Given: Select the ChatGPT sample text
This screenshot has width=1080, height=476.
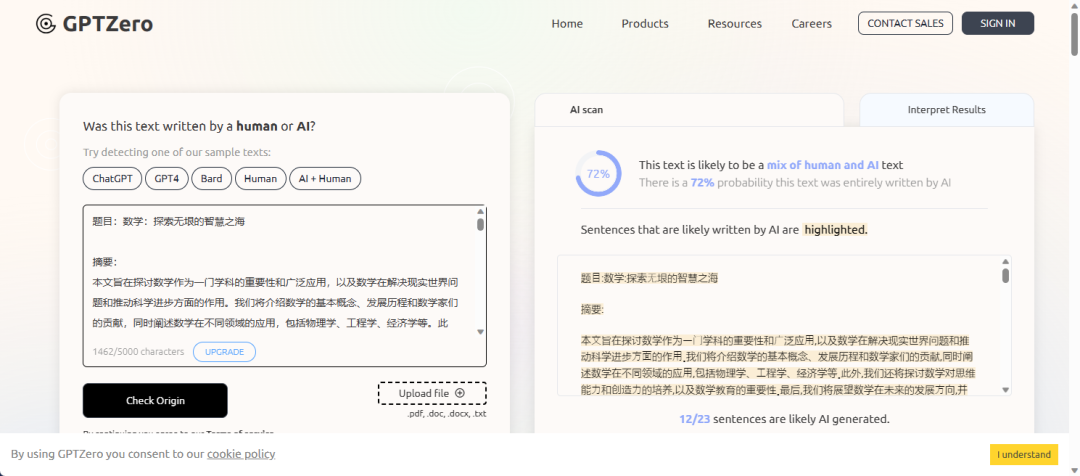Looking at the screenshot, I should [x=112, y=179].
